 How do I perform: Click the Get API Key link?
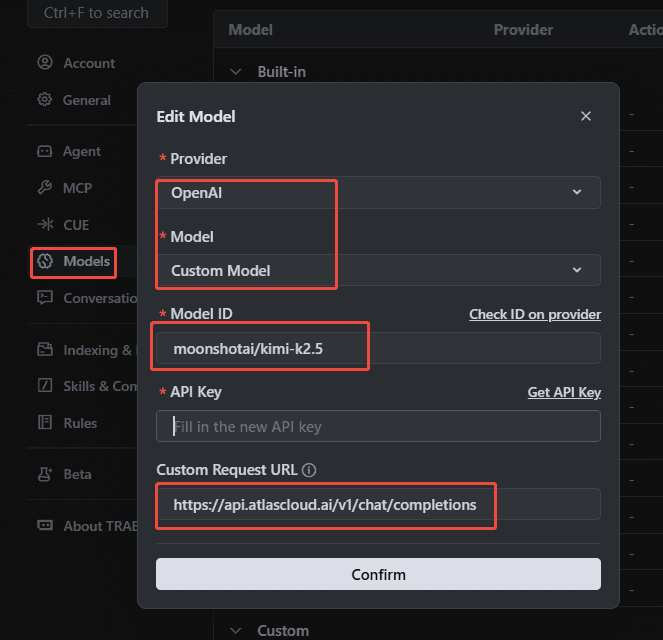click(x=564, y=392)
